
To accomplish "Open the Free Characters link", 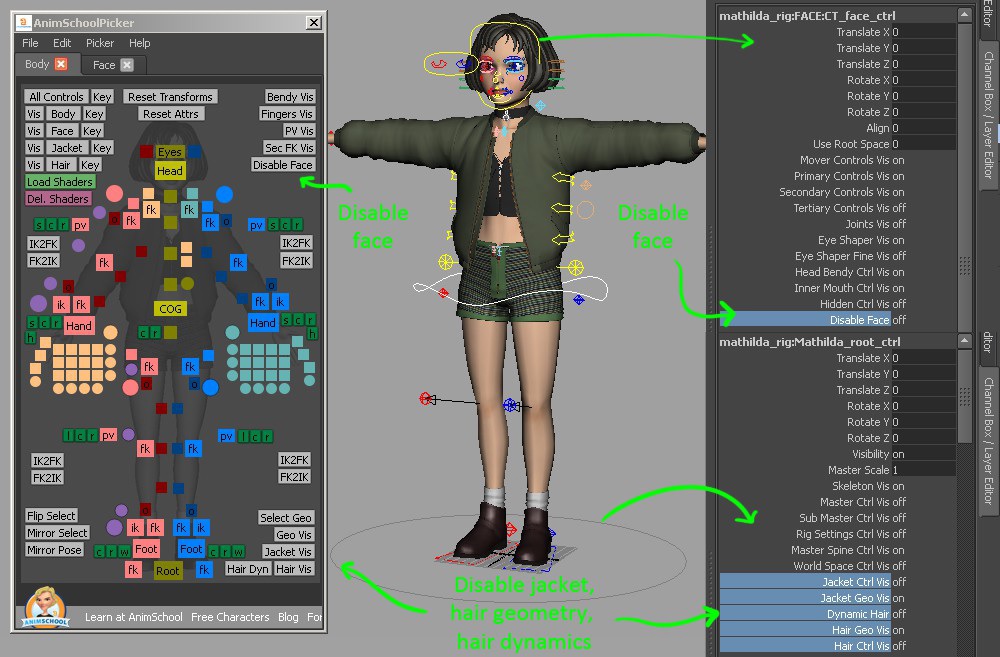I will (x=230, y=617).
